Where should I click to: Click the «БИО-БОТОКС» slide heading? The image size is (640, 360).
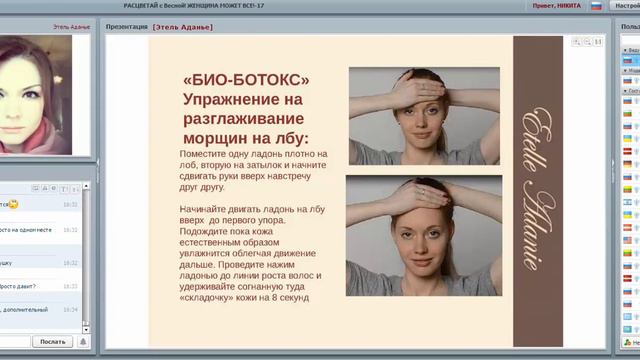click(x=246, y=80)
